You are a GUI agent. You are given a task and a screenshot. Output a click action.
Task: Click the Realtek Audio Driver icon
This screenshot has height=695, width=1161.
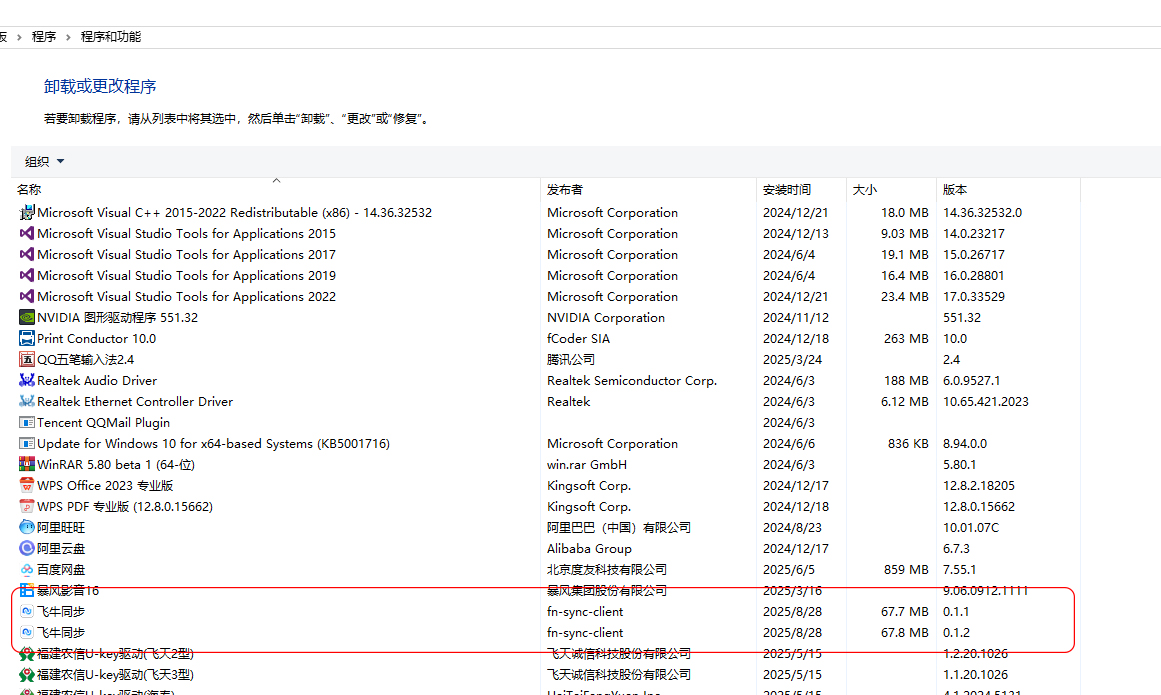[x=27, y=380]
